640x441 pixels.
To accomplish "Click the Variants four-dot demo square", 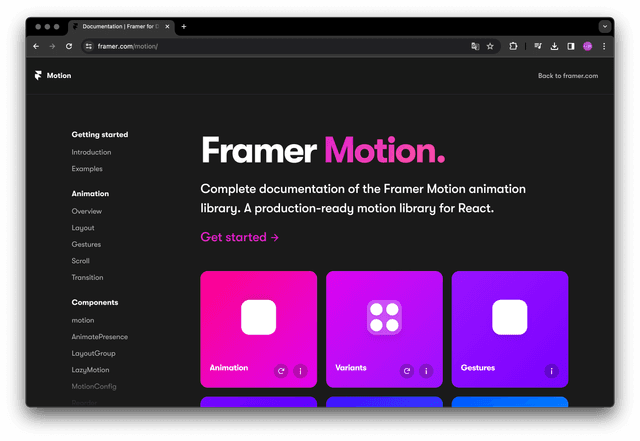I will [384, 317].
